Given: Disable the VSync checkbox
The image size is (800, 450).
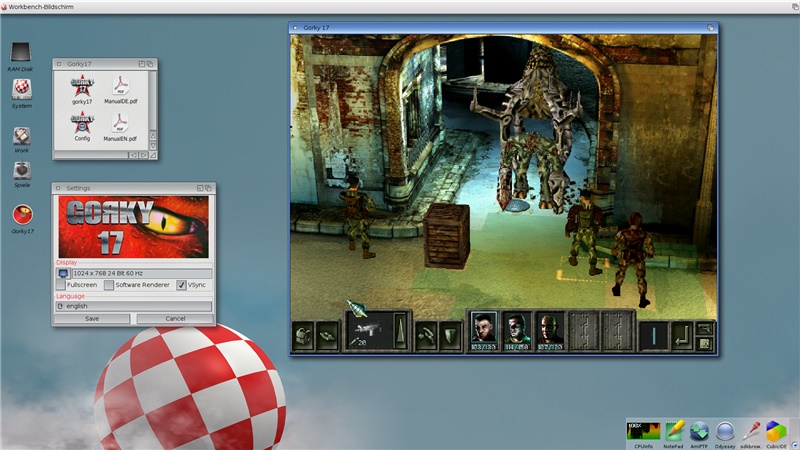Looking at the screenshot, I should point(181,285).
